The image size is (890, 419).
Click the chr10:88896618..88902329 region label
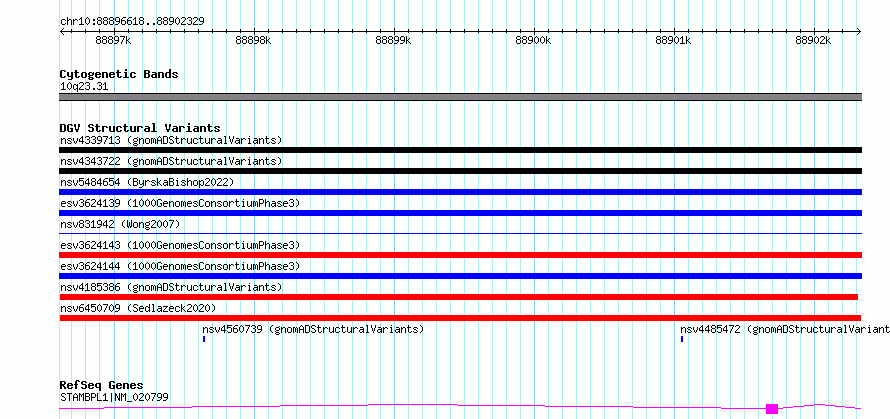pos(132,21)
